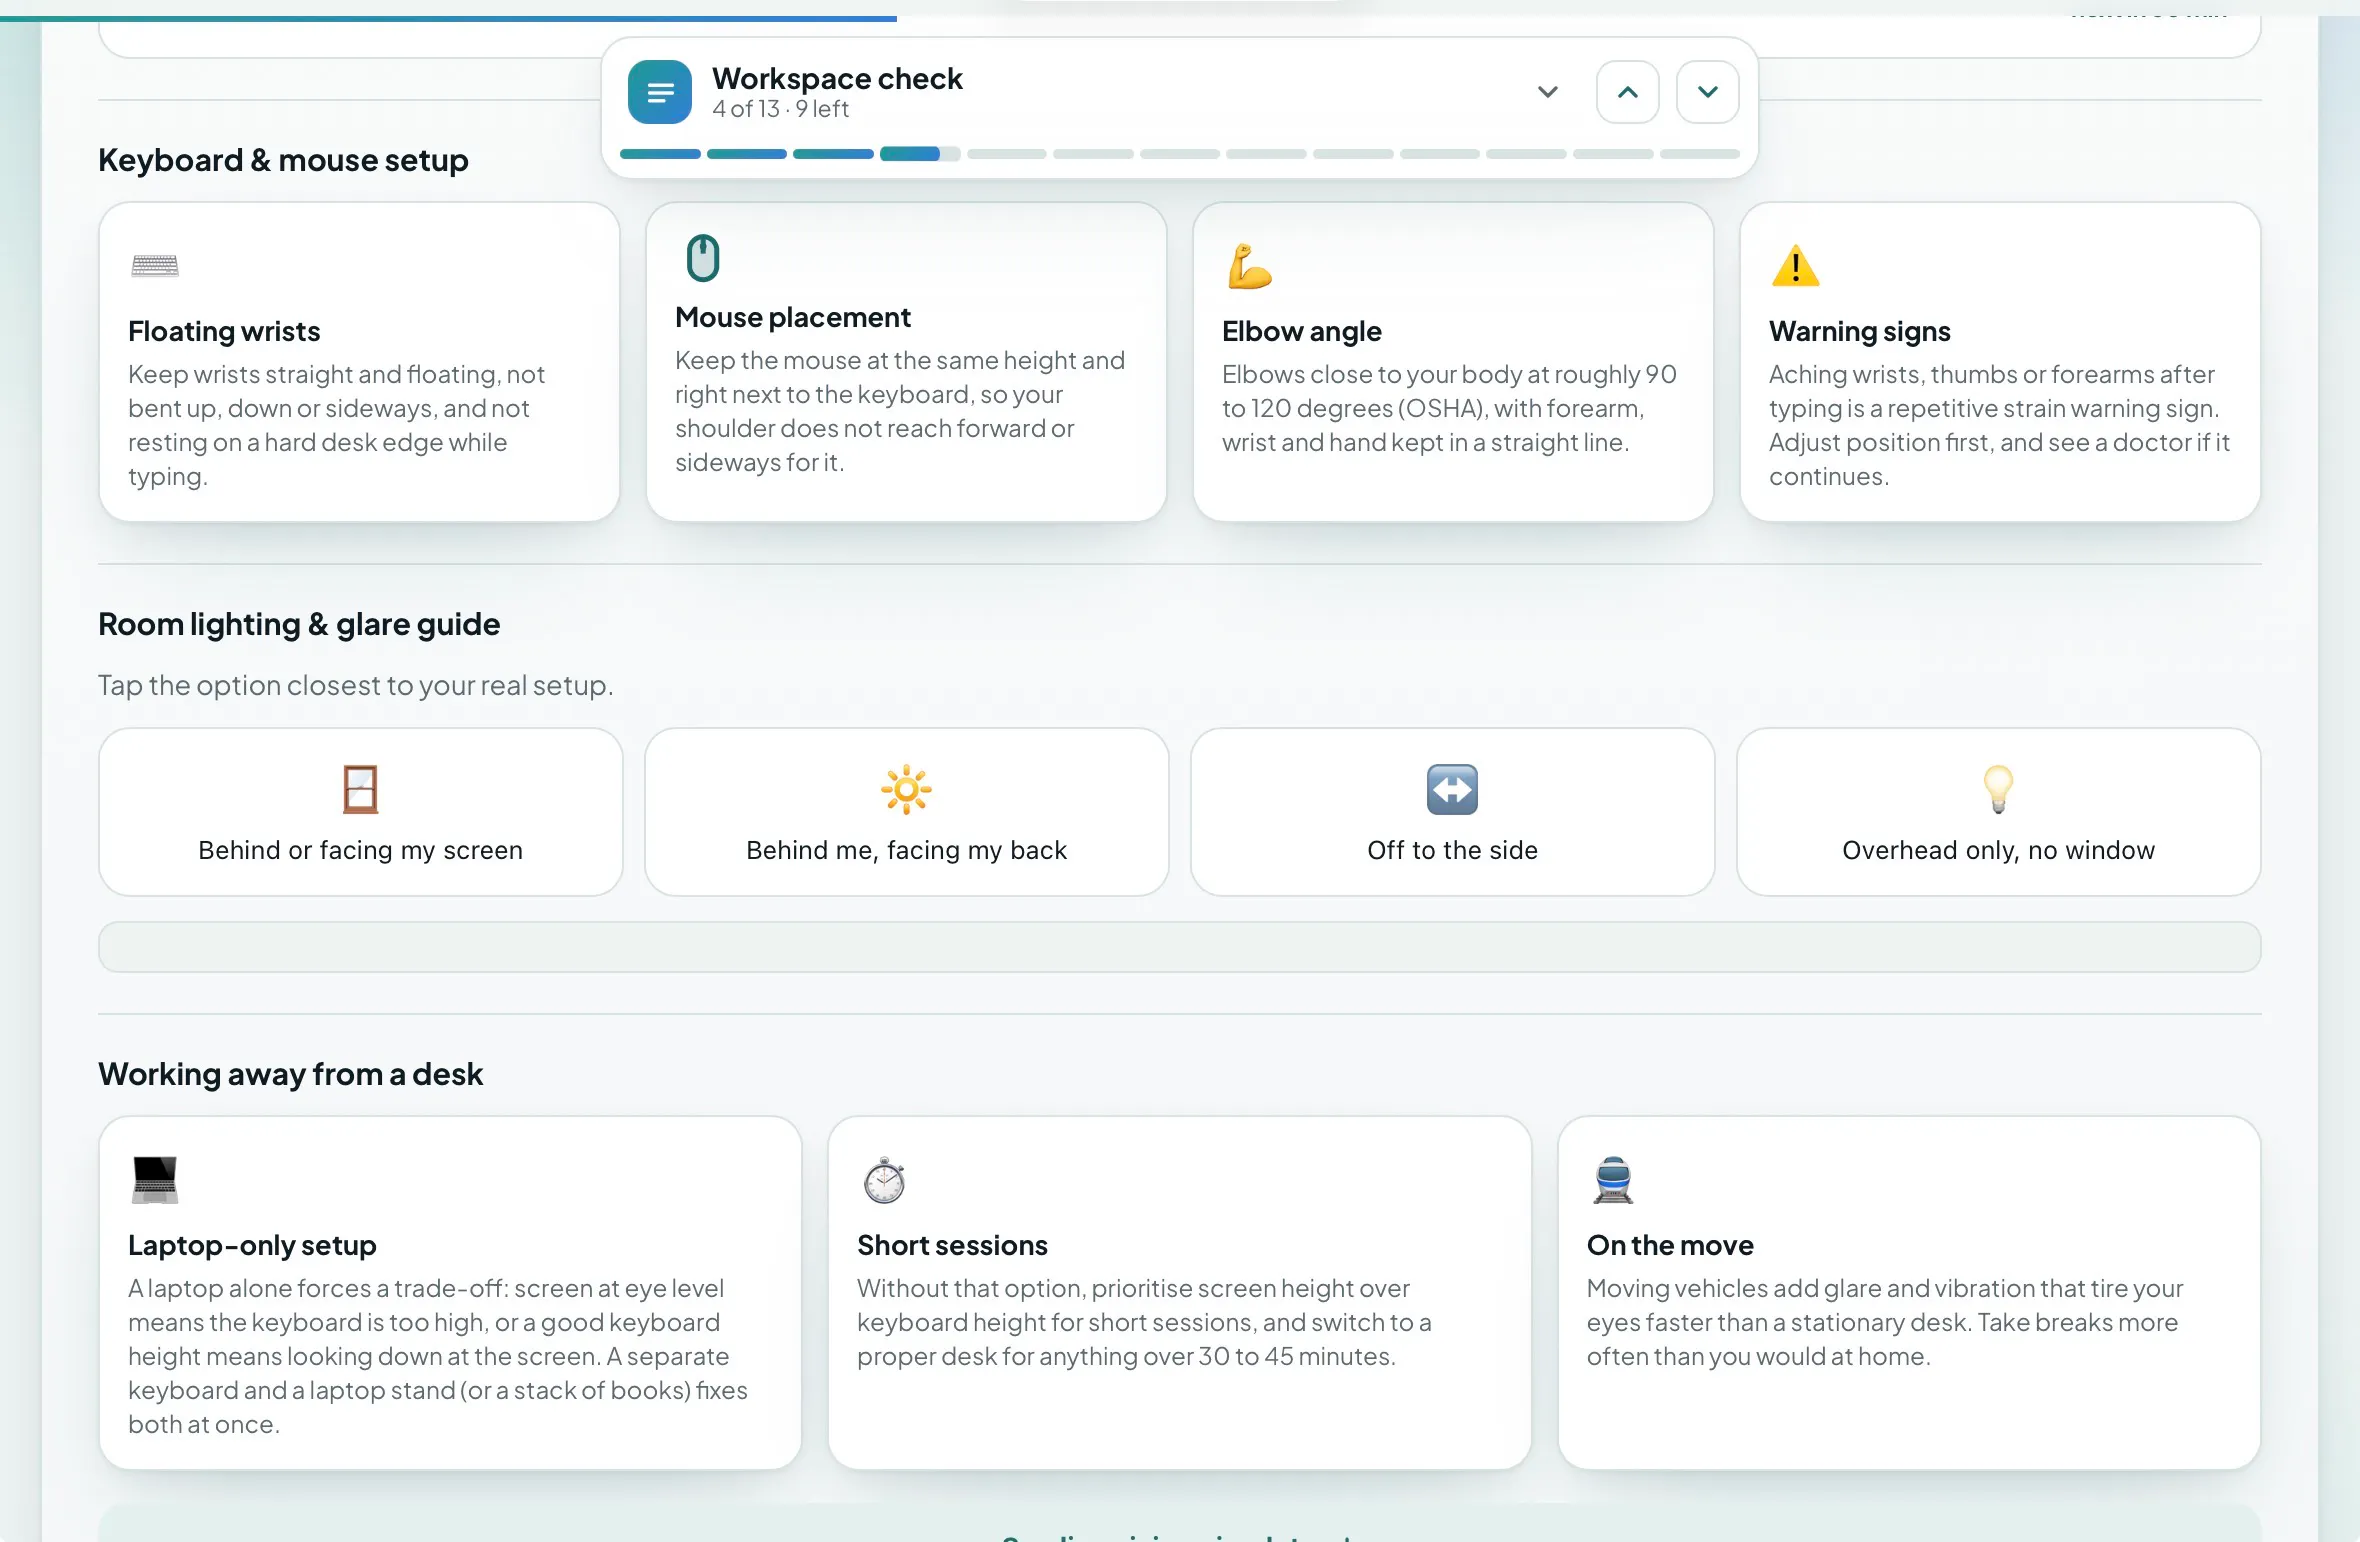The image size is (2360, 1542).
Task: Click the Workspace check list icon
Action: 659,92
